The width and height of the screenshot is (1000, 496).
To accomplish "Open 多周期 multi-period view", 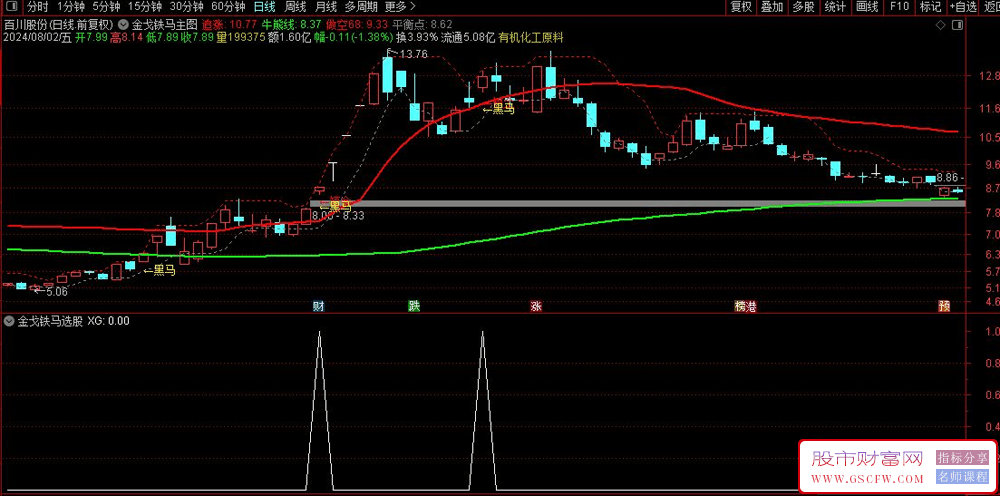I will click(x=362, y=7).
